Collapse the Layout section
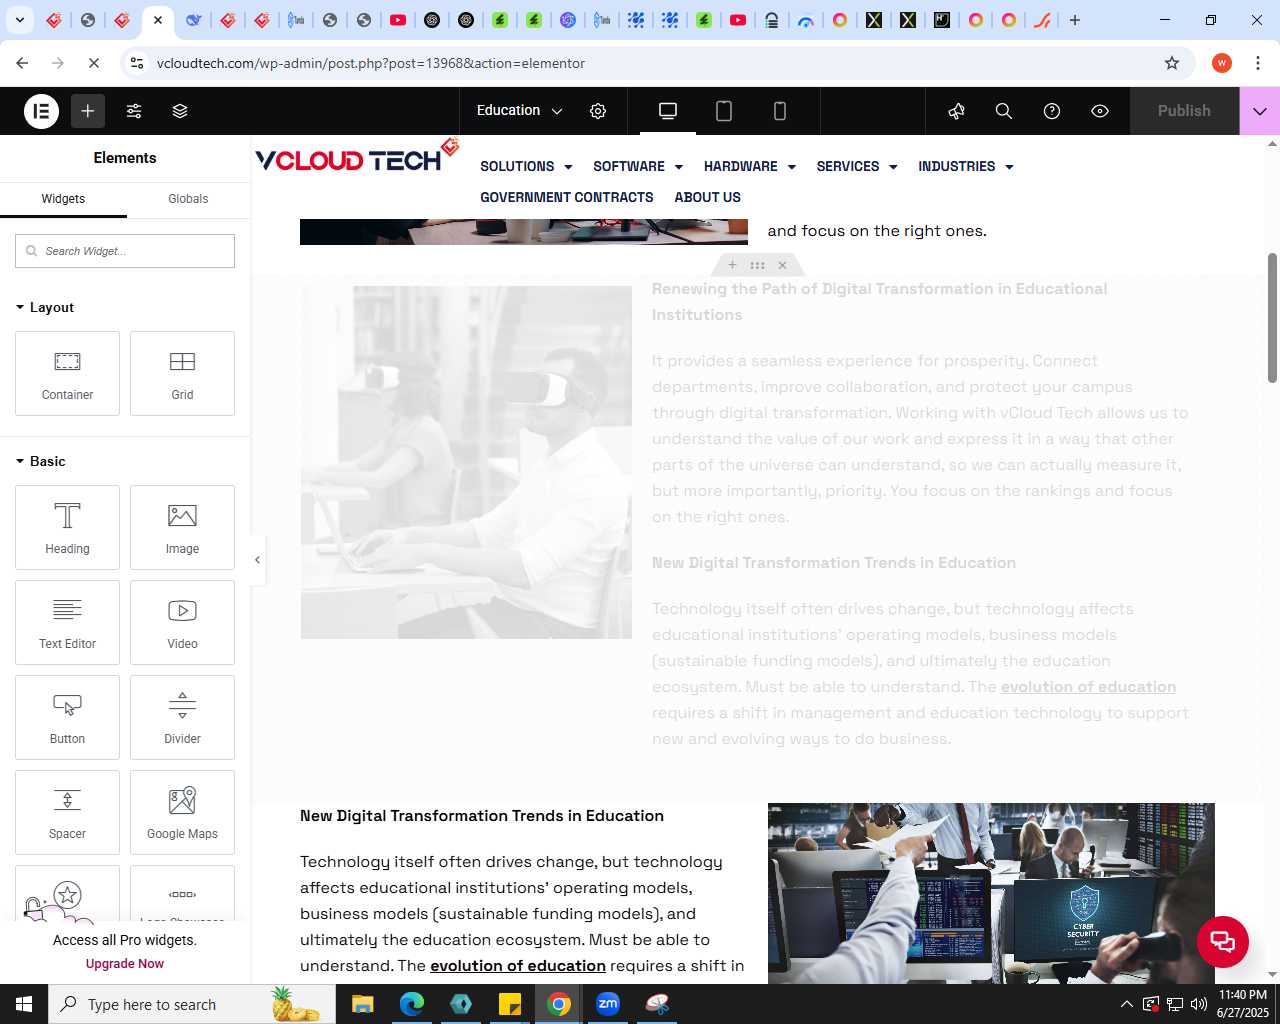 click(x=45, y=307)
